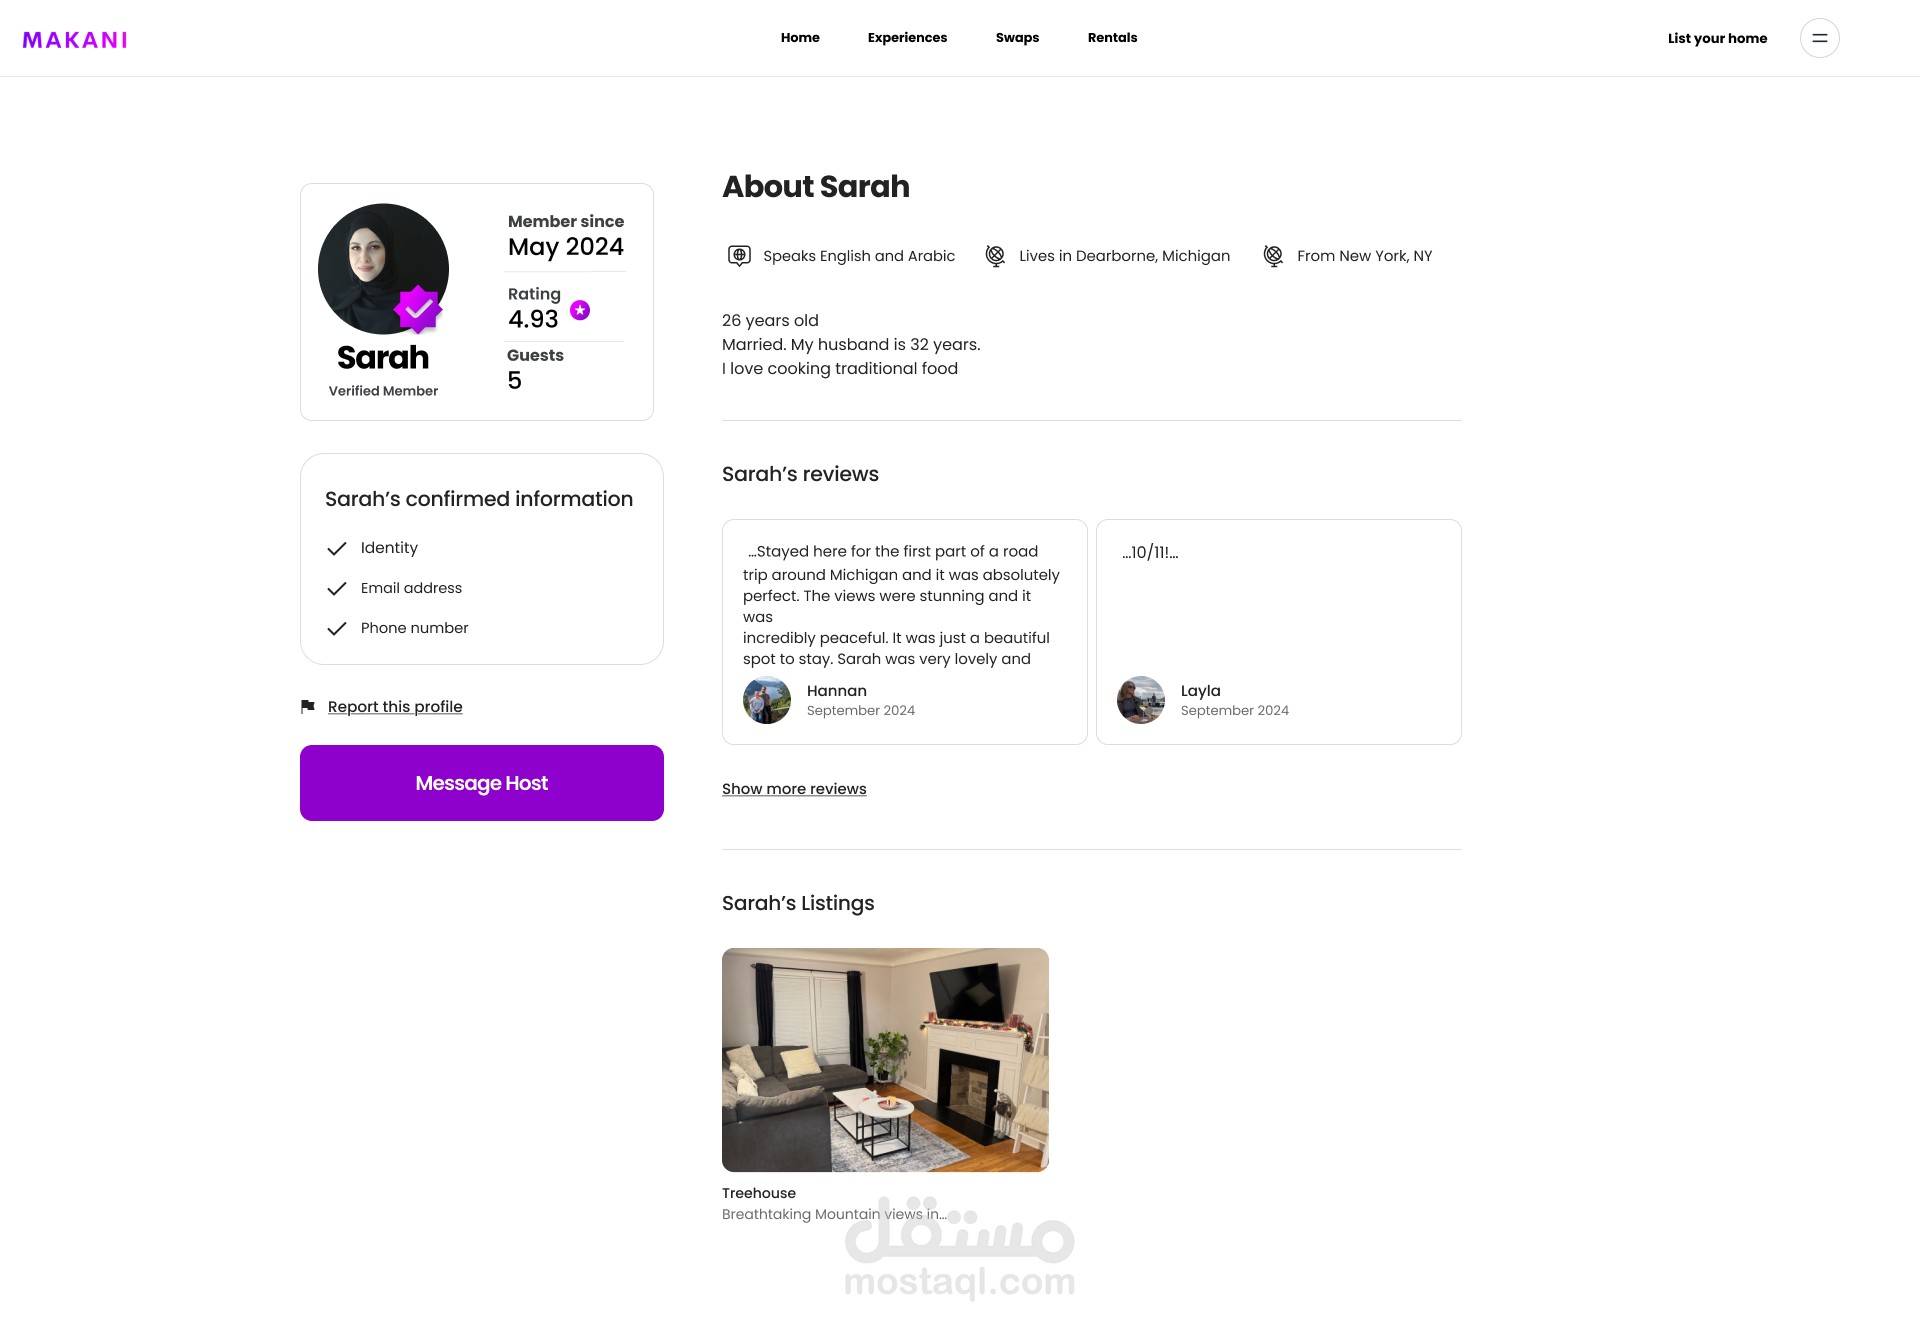
Task: Click the language speech bubble icon
Action: click(739, 256)
